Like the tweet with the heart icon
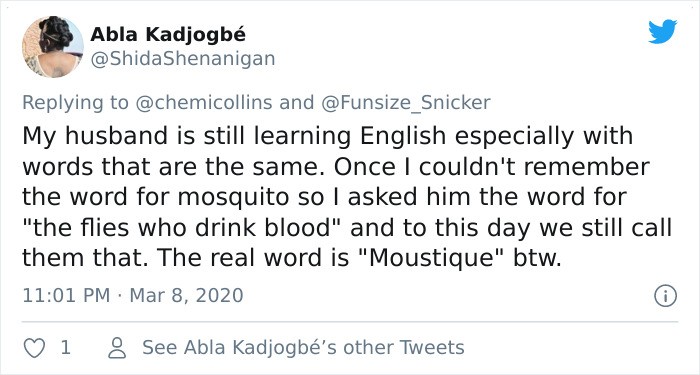Viewport: 700px width, 375px height. pos(34,348)
